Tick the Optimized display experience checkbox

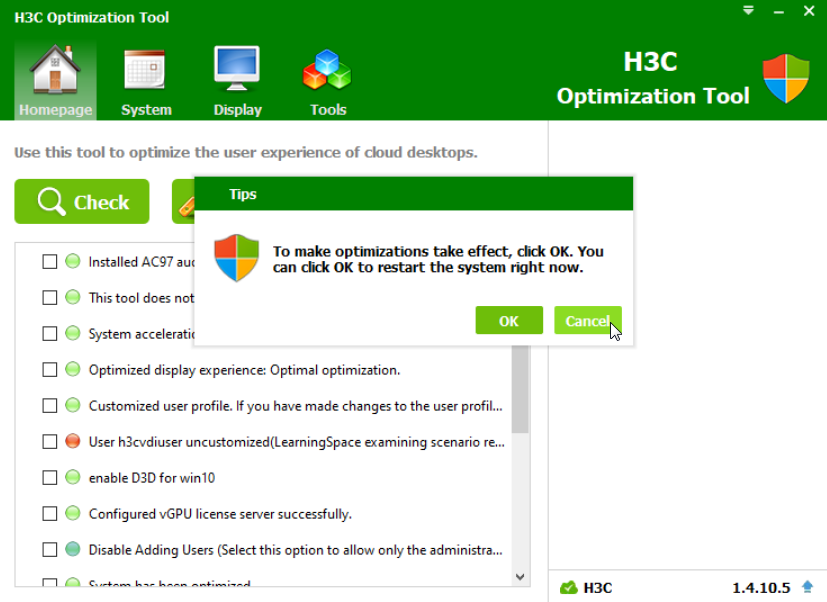[x=50, y=369]
